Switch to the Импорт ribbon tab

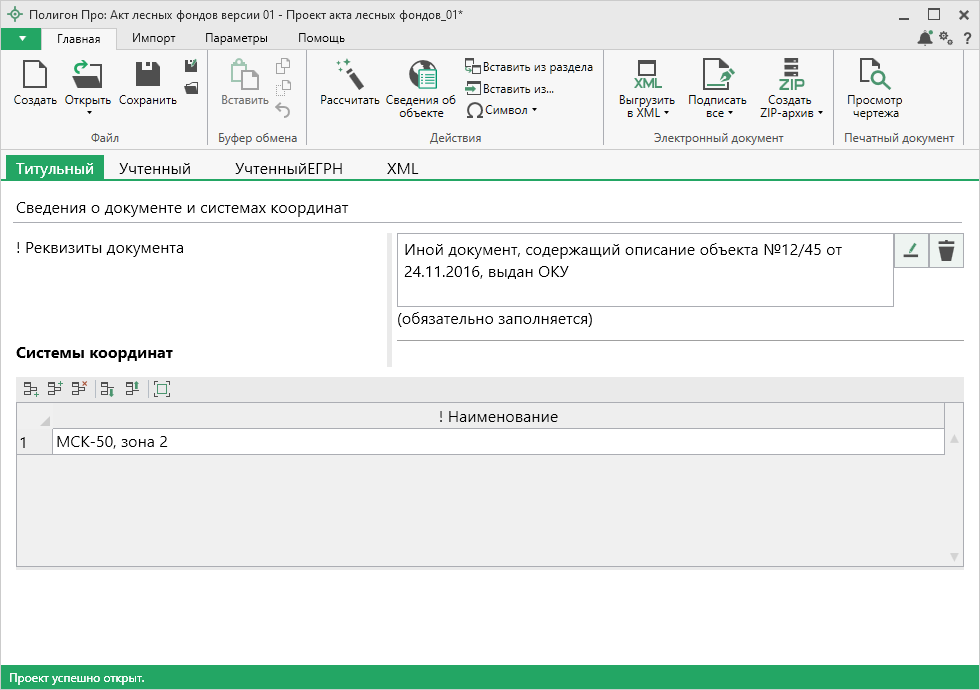(x=154, y=38)
